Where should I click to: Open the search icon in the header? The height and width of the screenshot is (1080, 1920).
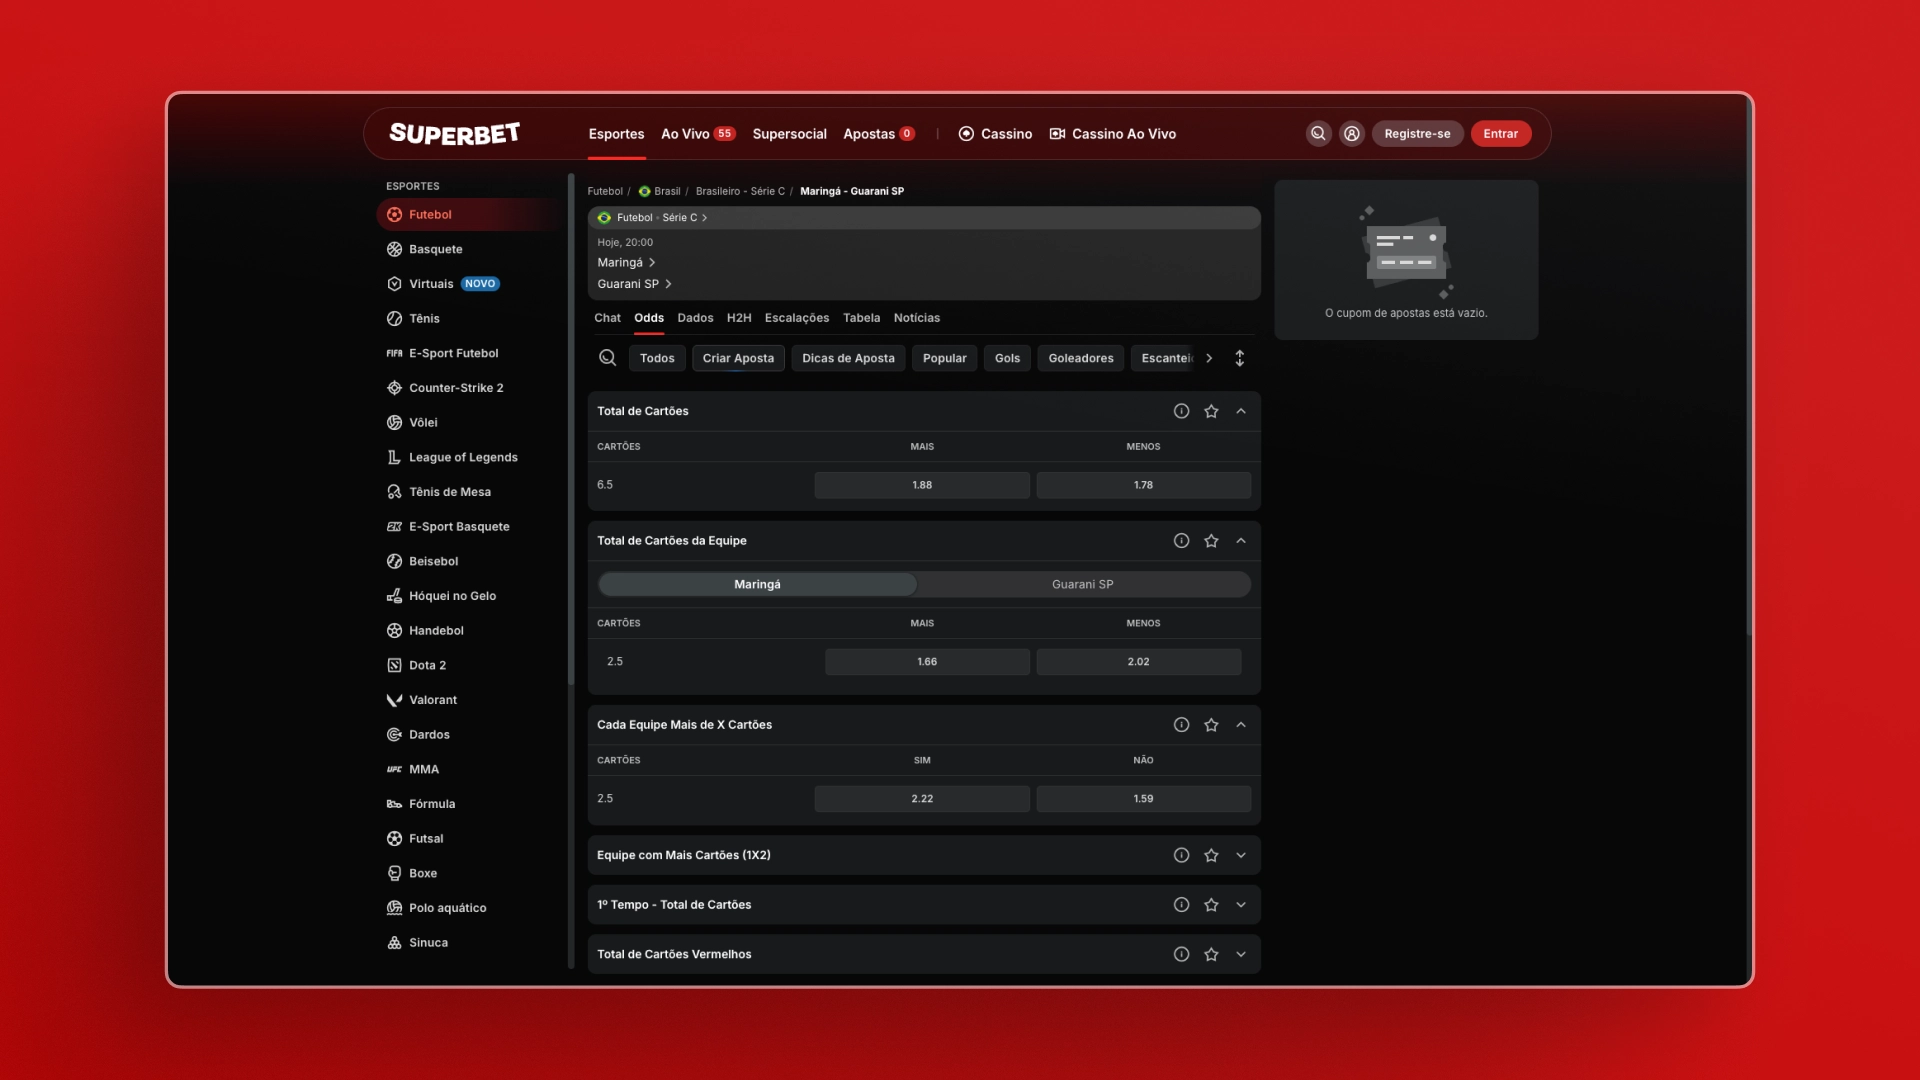tap(1318, 134)
